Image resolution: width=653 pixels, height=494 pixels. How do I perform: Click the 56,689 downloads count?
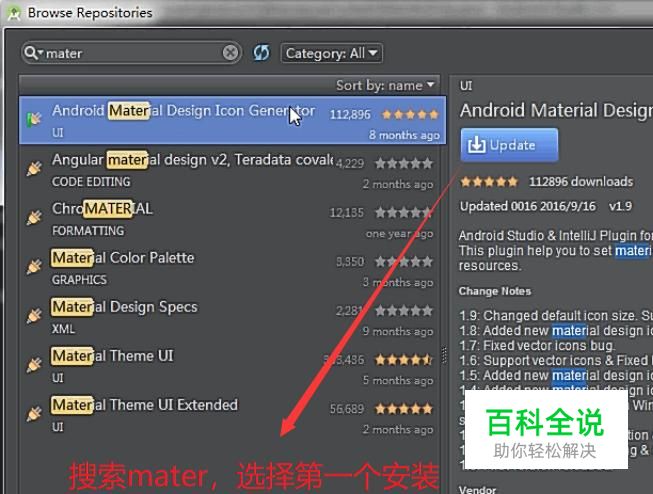(347, 409)
